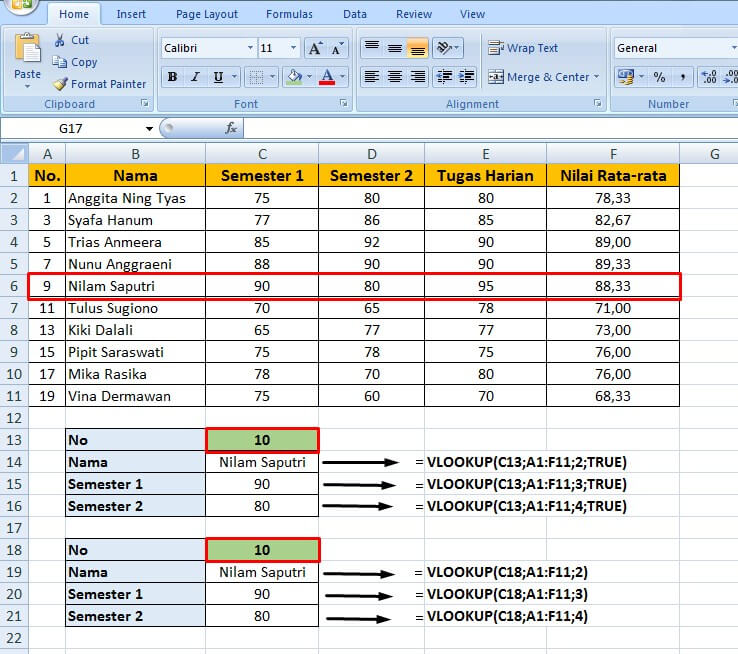This screenshot has width=738, height=654.
Task: Click cell showing 89,33
Action: pyautogui.click(x=613, y=264)
